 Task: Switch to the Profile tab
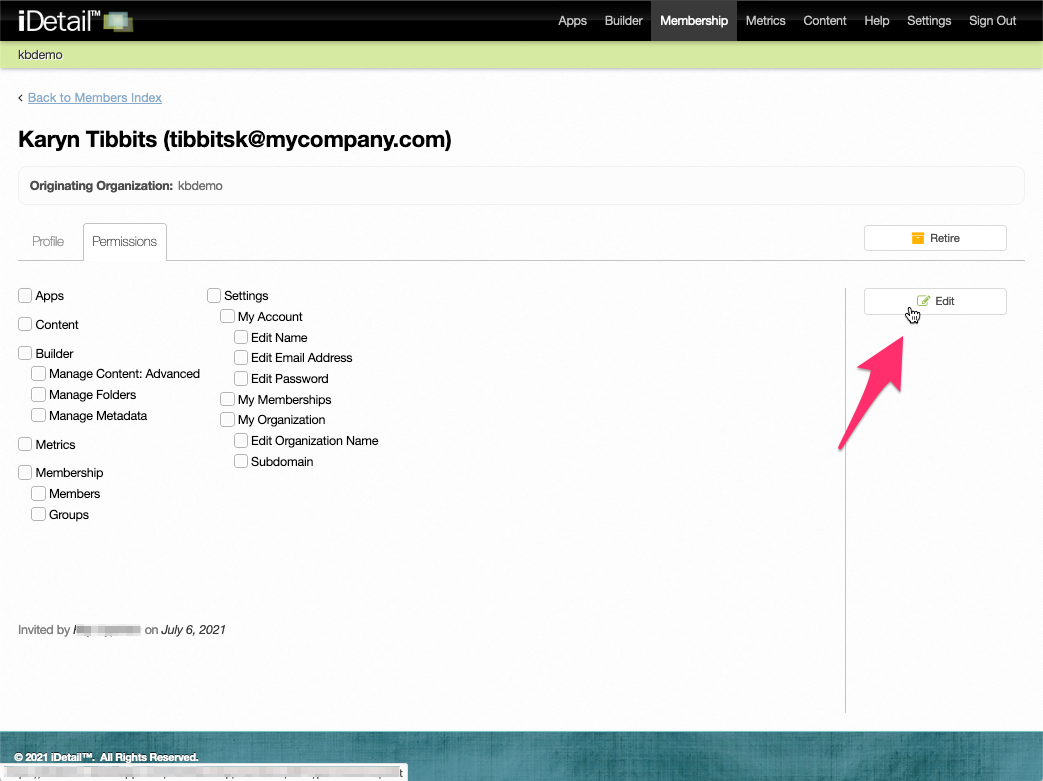click(48, 241)
